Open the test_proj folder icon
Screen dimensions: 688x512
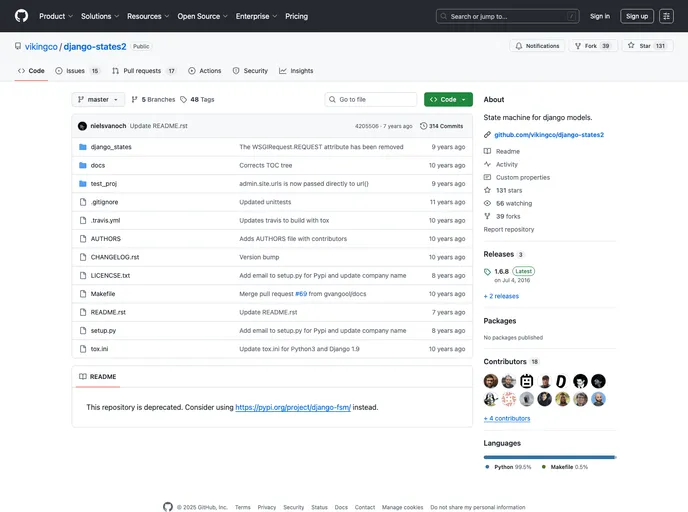[x=82, y=184]
